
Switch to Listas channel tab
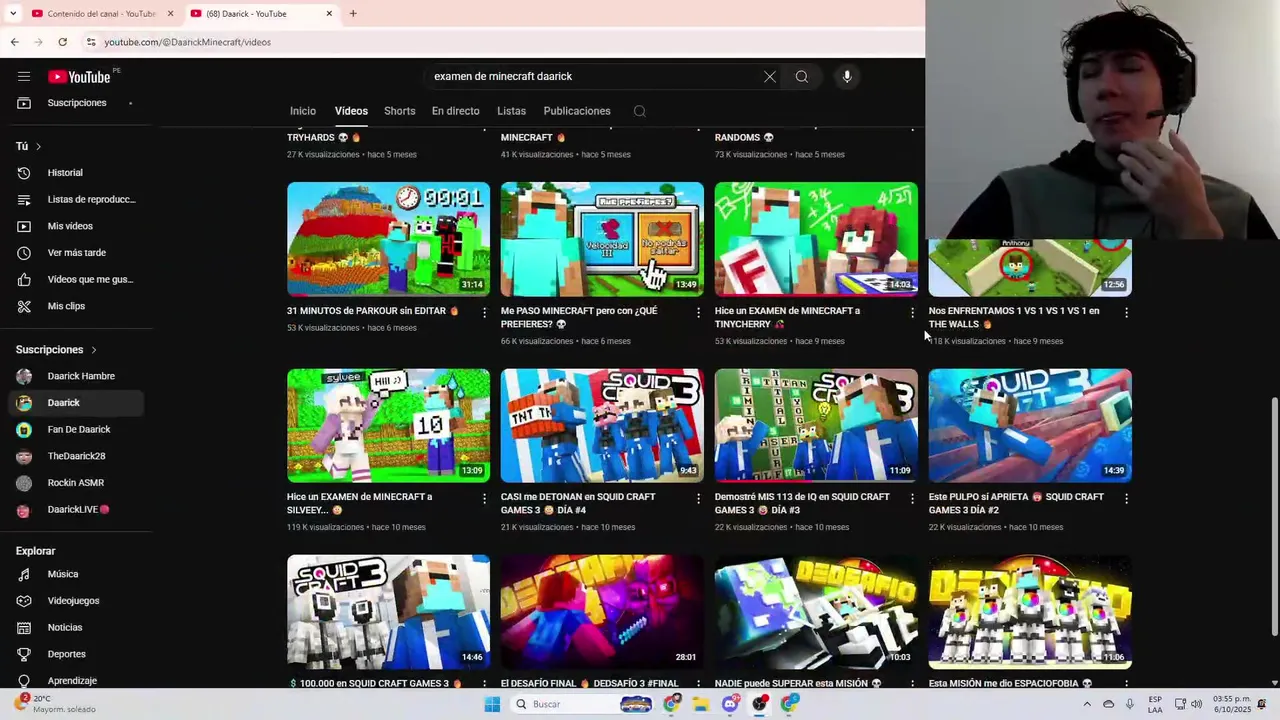(511, 111)
